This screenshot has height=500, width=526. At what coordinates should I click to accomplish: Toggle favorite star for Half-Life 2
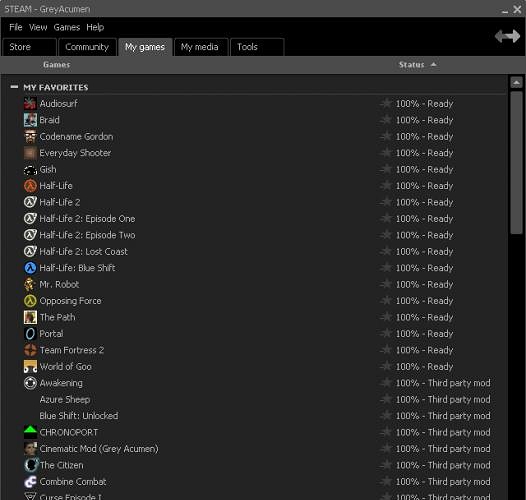(x=386, y=202)
